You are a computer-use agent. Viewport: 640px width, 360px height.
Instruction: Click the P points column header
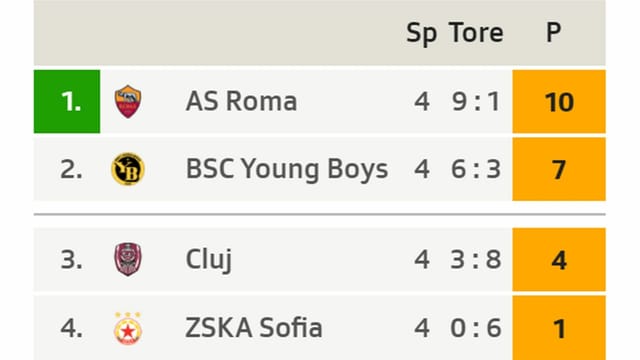553,32
